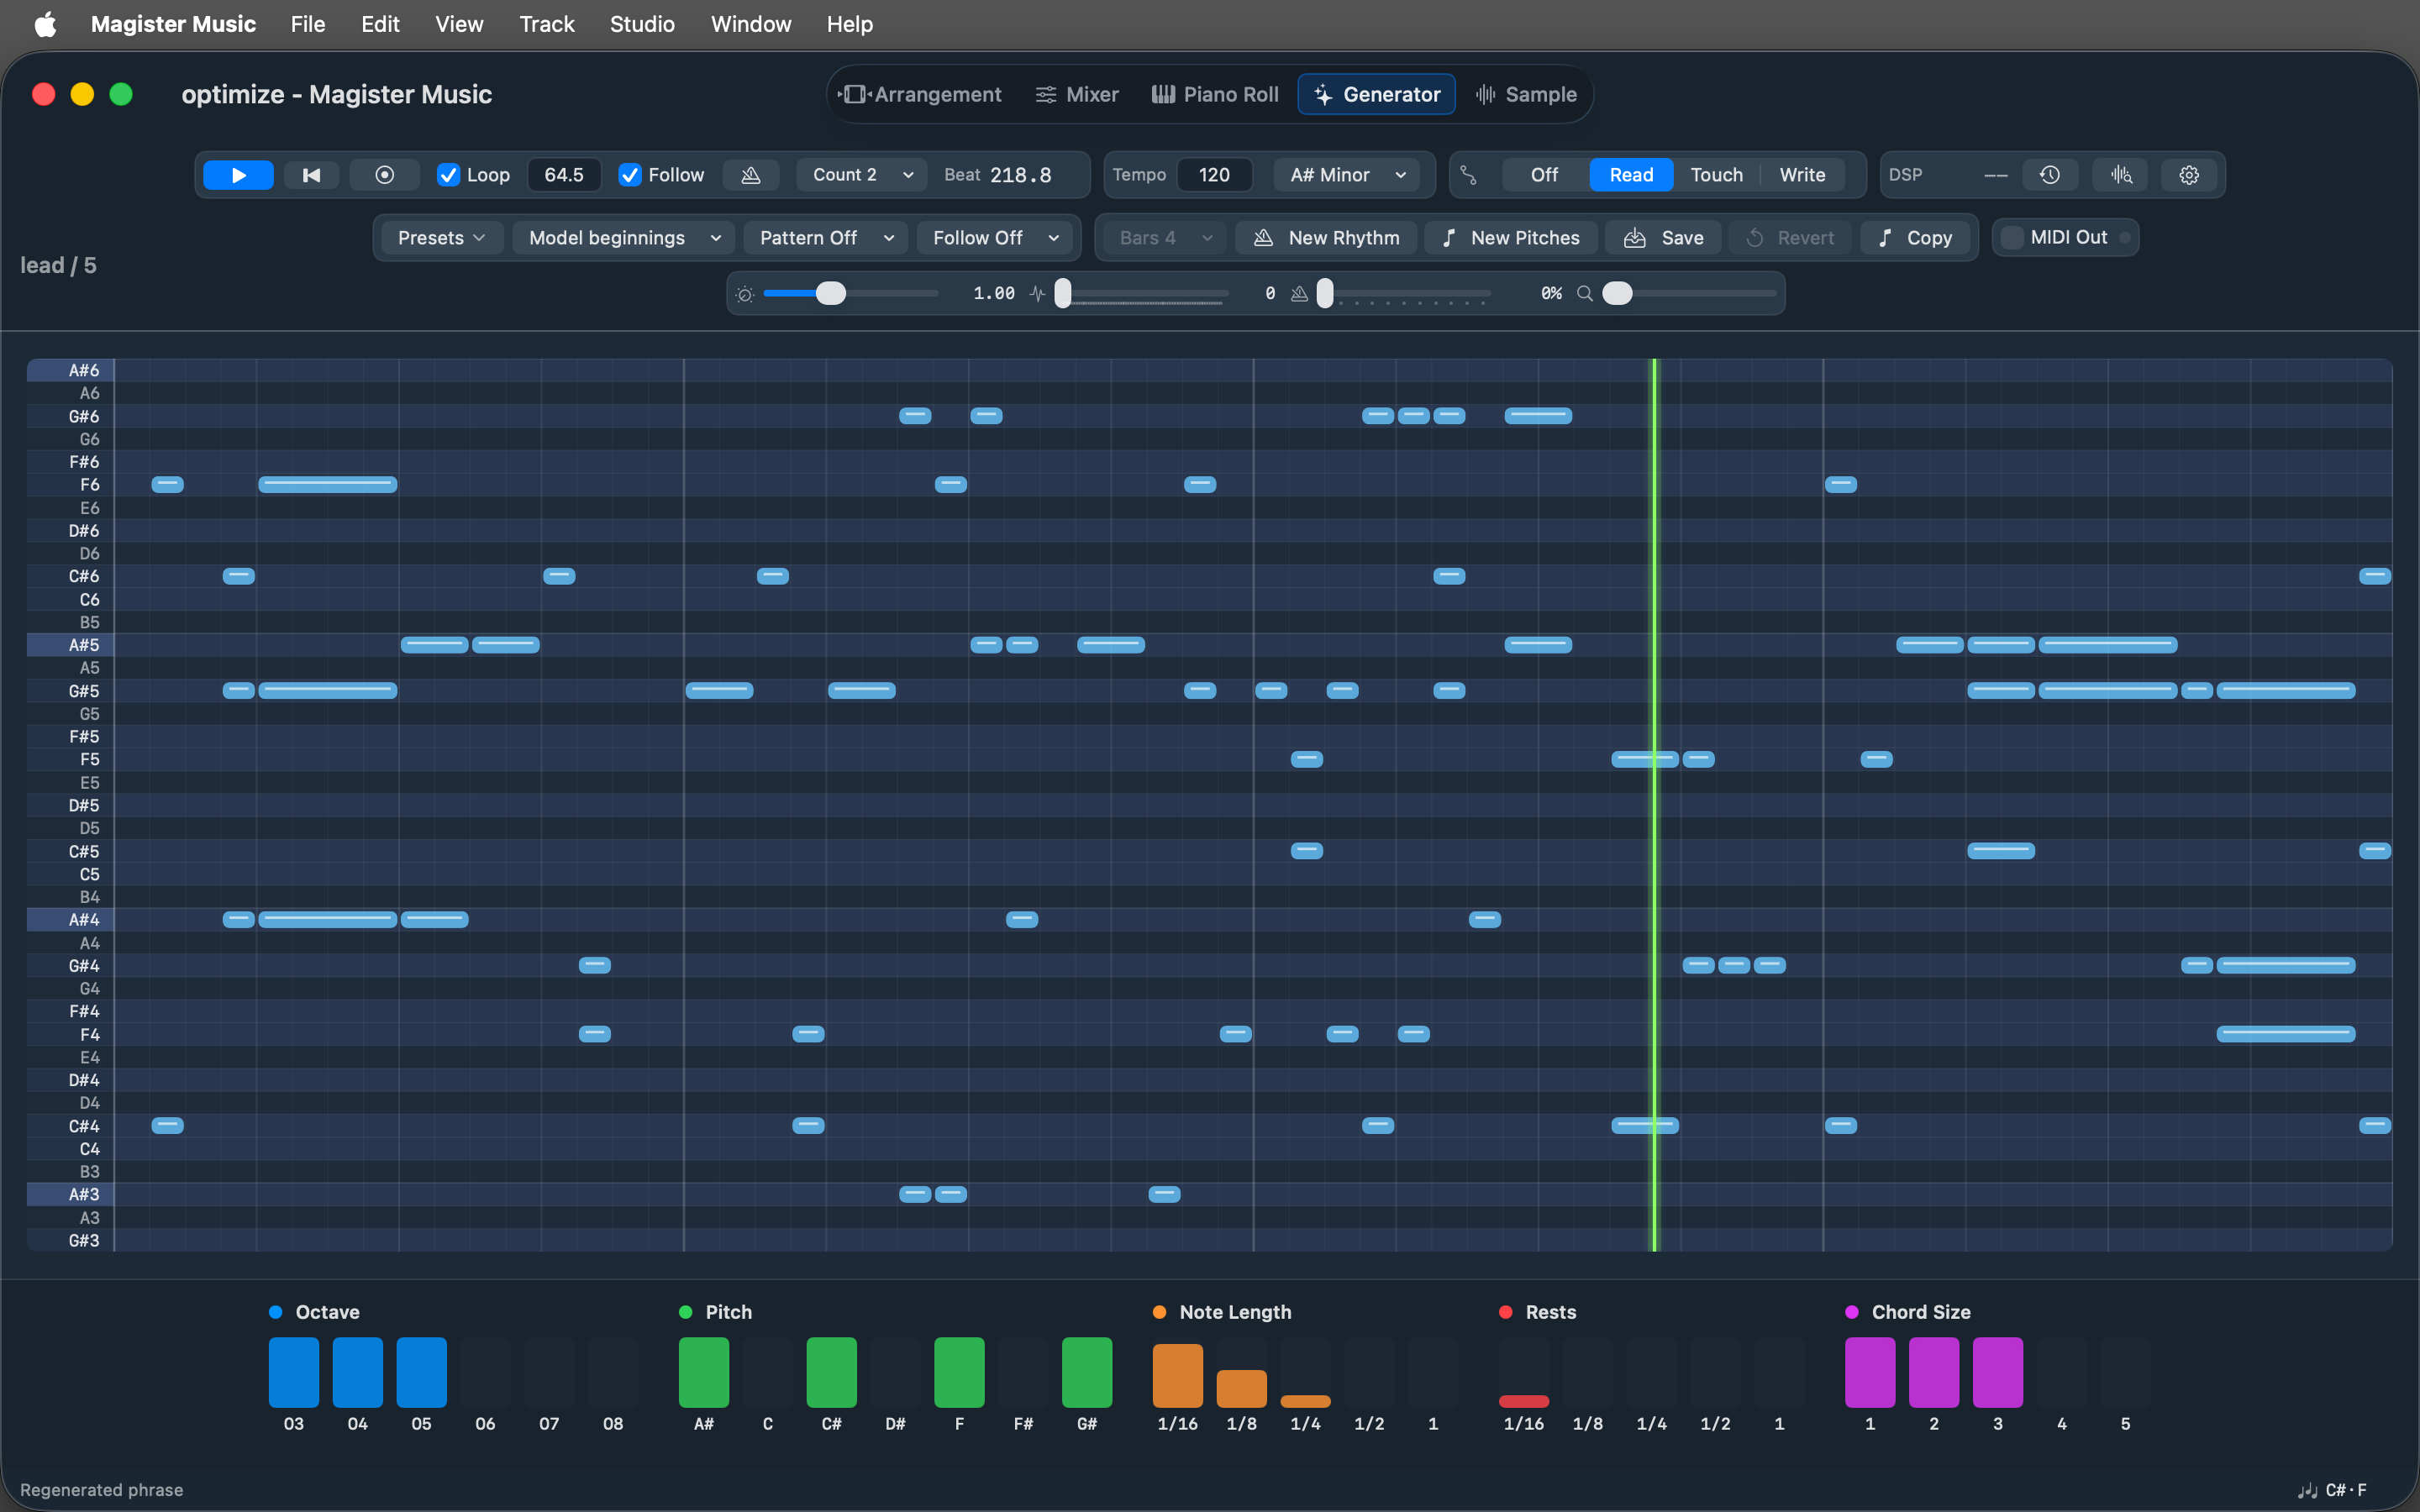Click the green playhead line

pyautogui.click(x=1654, y=805)
